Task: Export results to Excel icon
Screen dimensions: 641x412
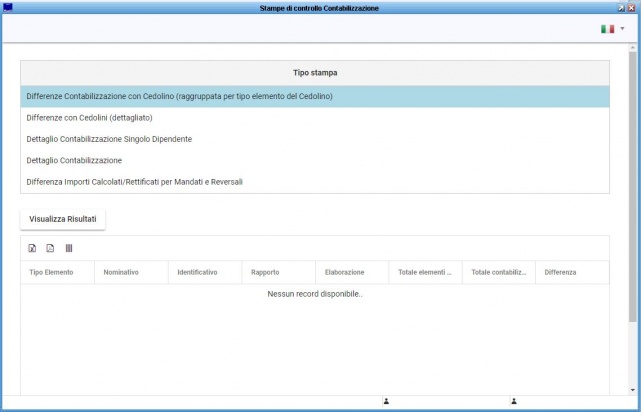Action: (32, 248)
